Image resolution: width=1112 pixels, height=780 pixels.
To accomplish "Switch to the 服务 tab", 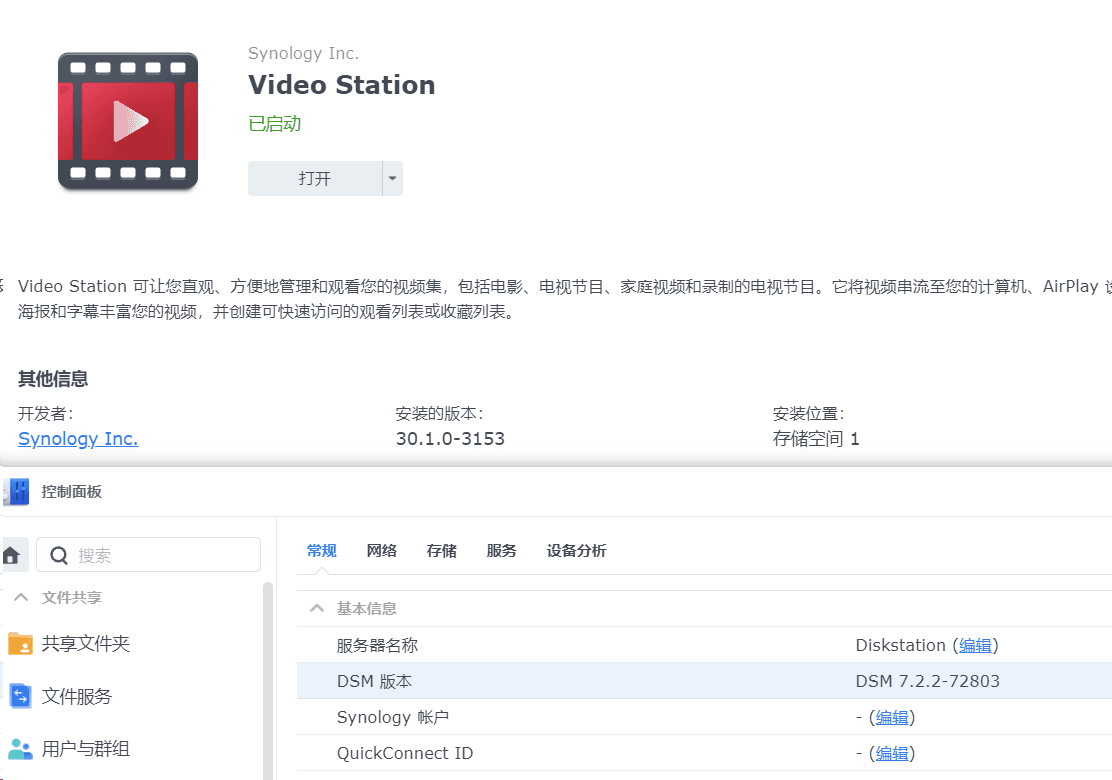I will pyautogui.click(x=501, y=551).
